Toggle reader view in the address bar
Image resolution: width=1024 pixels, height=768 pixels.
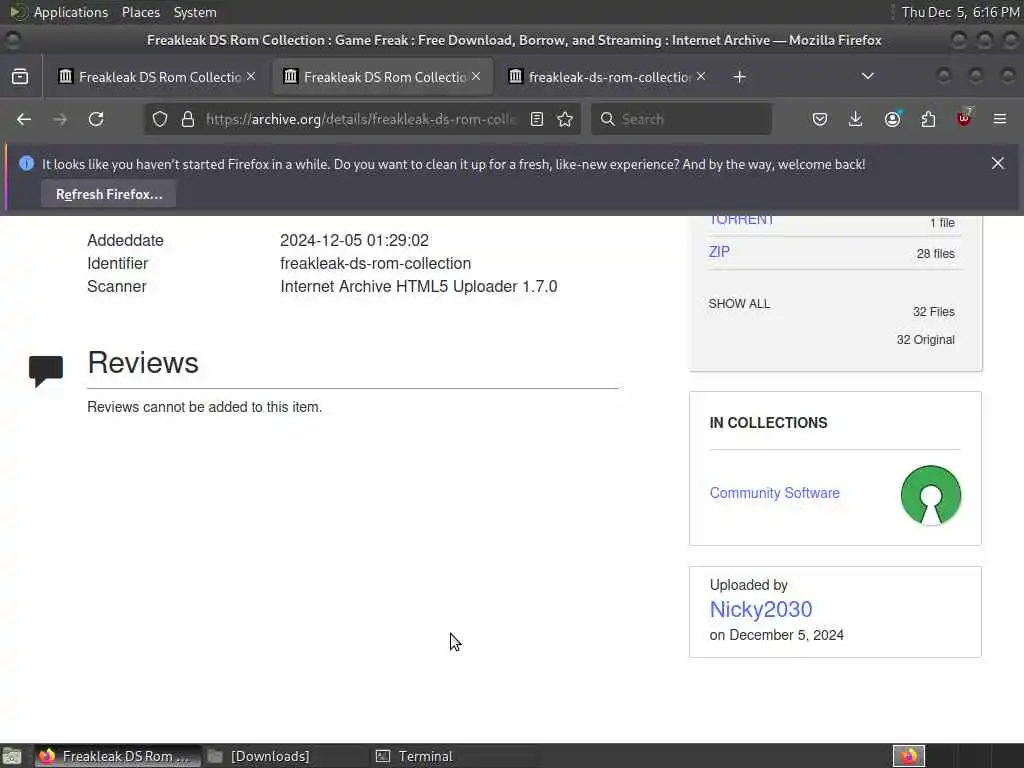[537, 120]
